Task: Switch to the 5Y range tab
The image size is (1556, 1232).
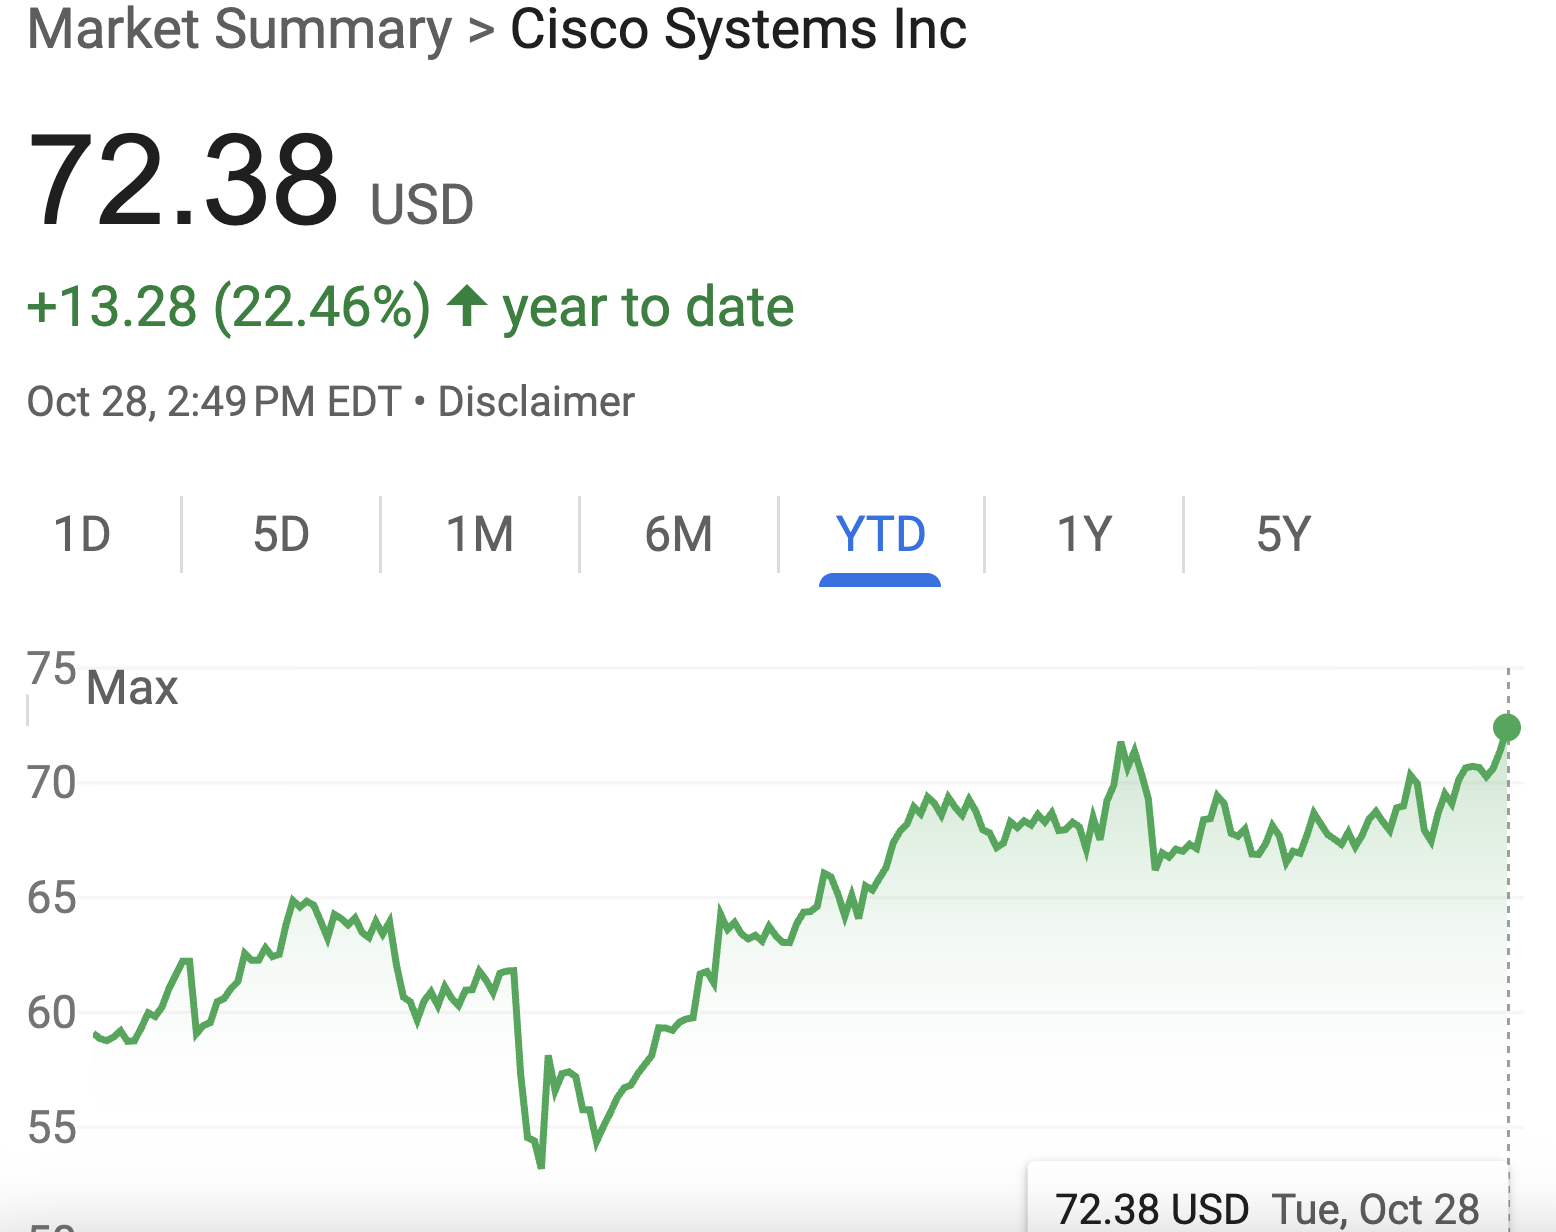Action: [1283, 534]
